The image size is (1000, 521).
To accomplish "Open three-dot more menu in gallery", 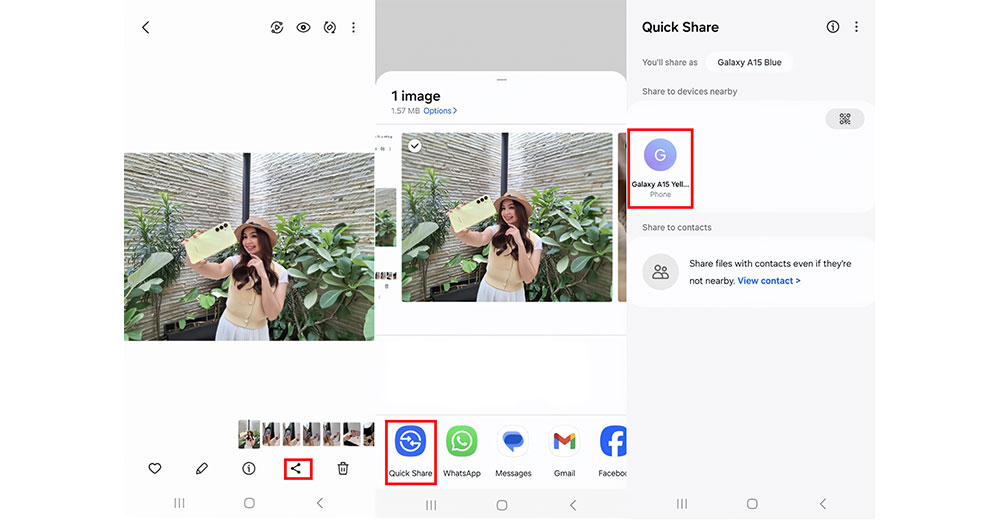I will coord(353,27).
